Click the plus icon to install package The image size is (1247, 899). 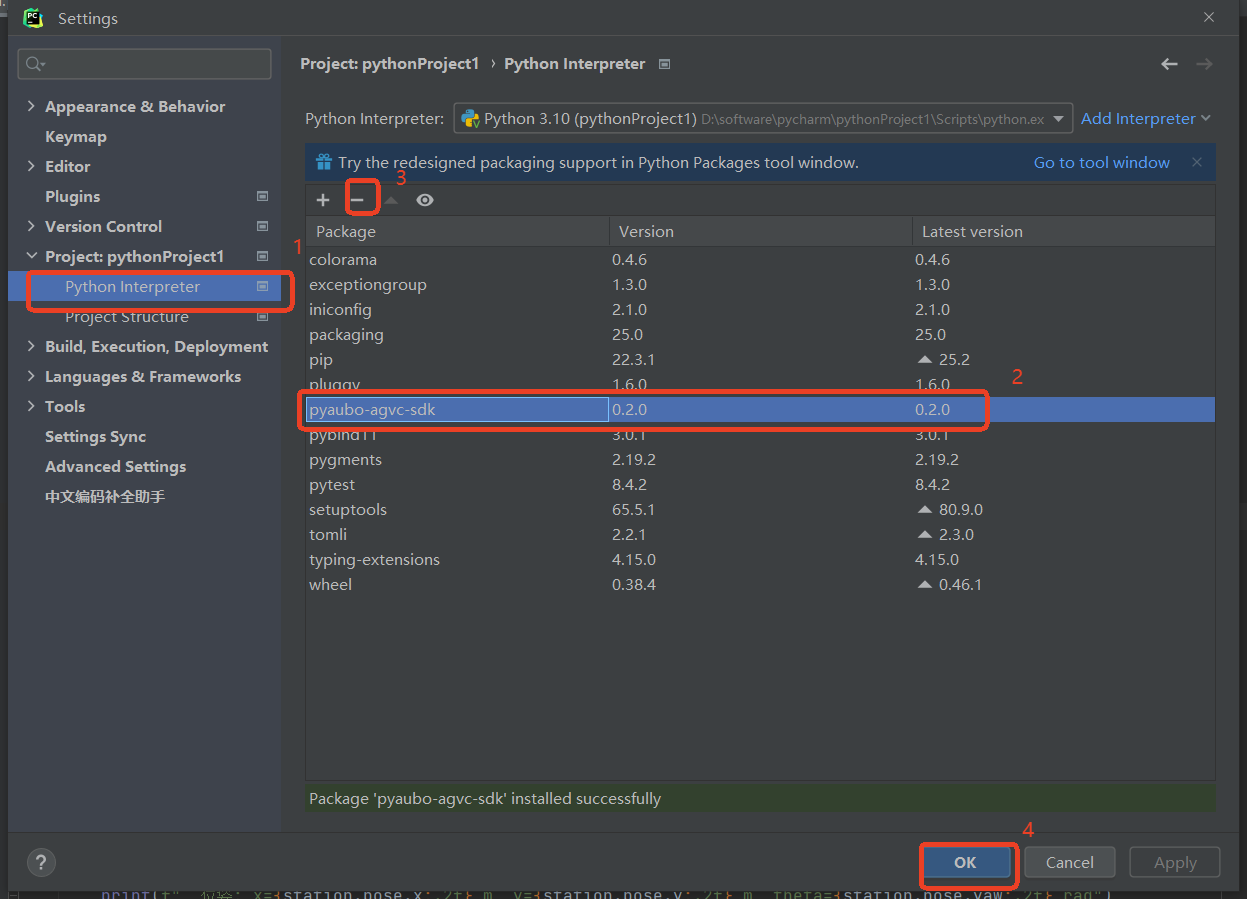point(322,200)
